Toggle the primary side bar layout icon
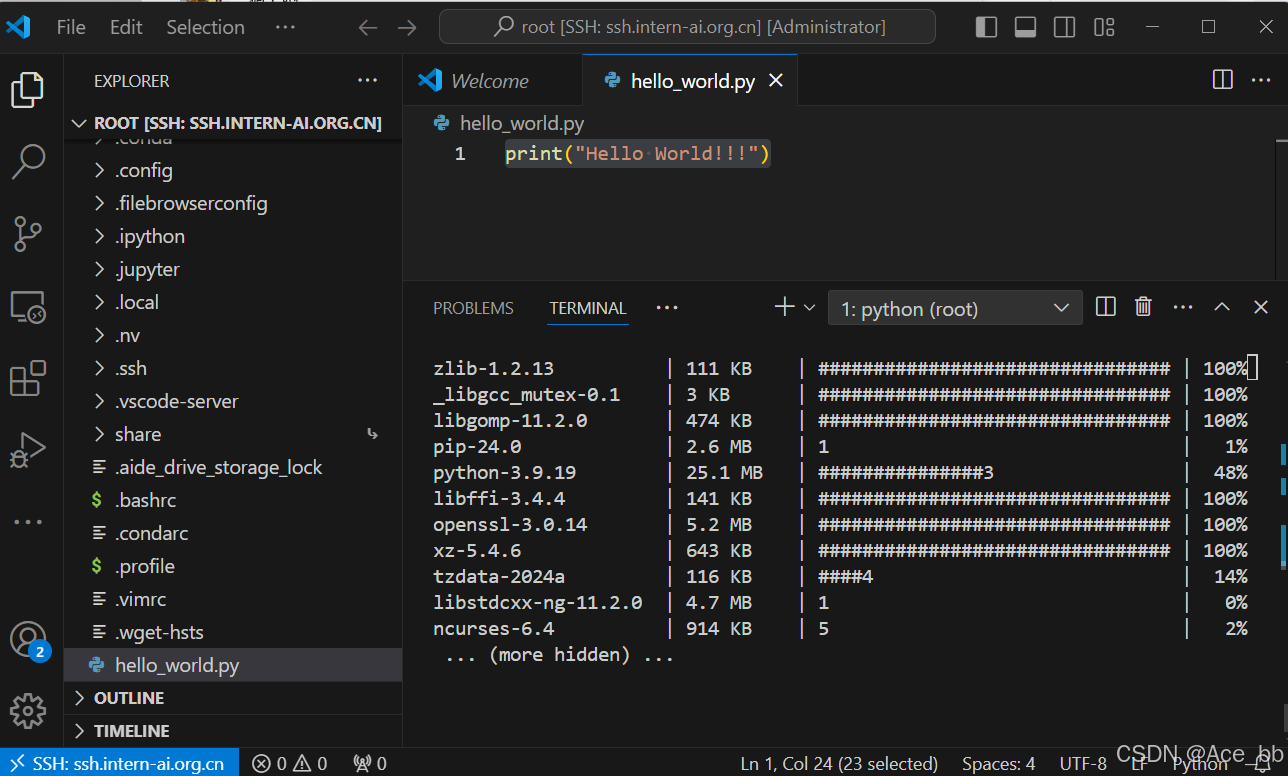Image resolution: width=1288 pixels, height=776 pixels. click(986, 27)
